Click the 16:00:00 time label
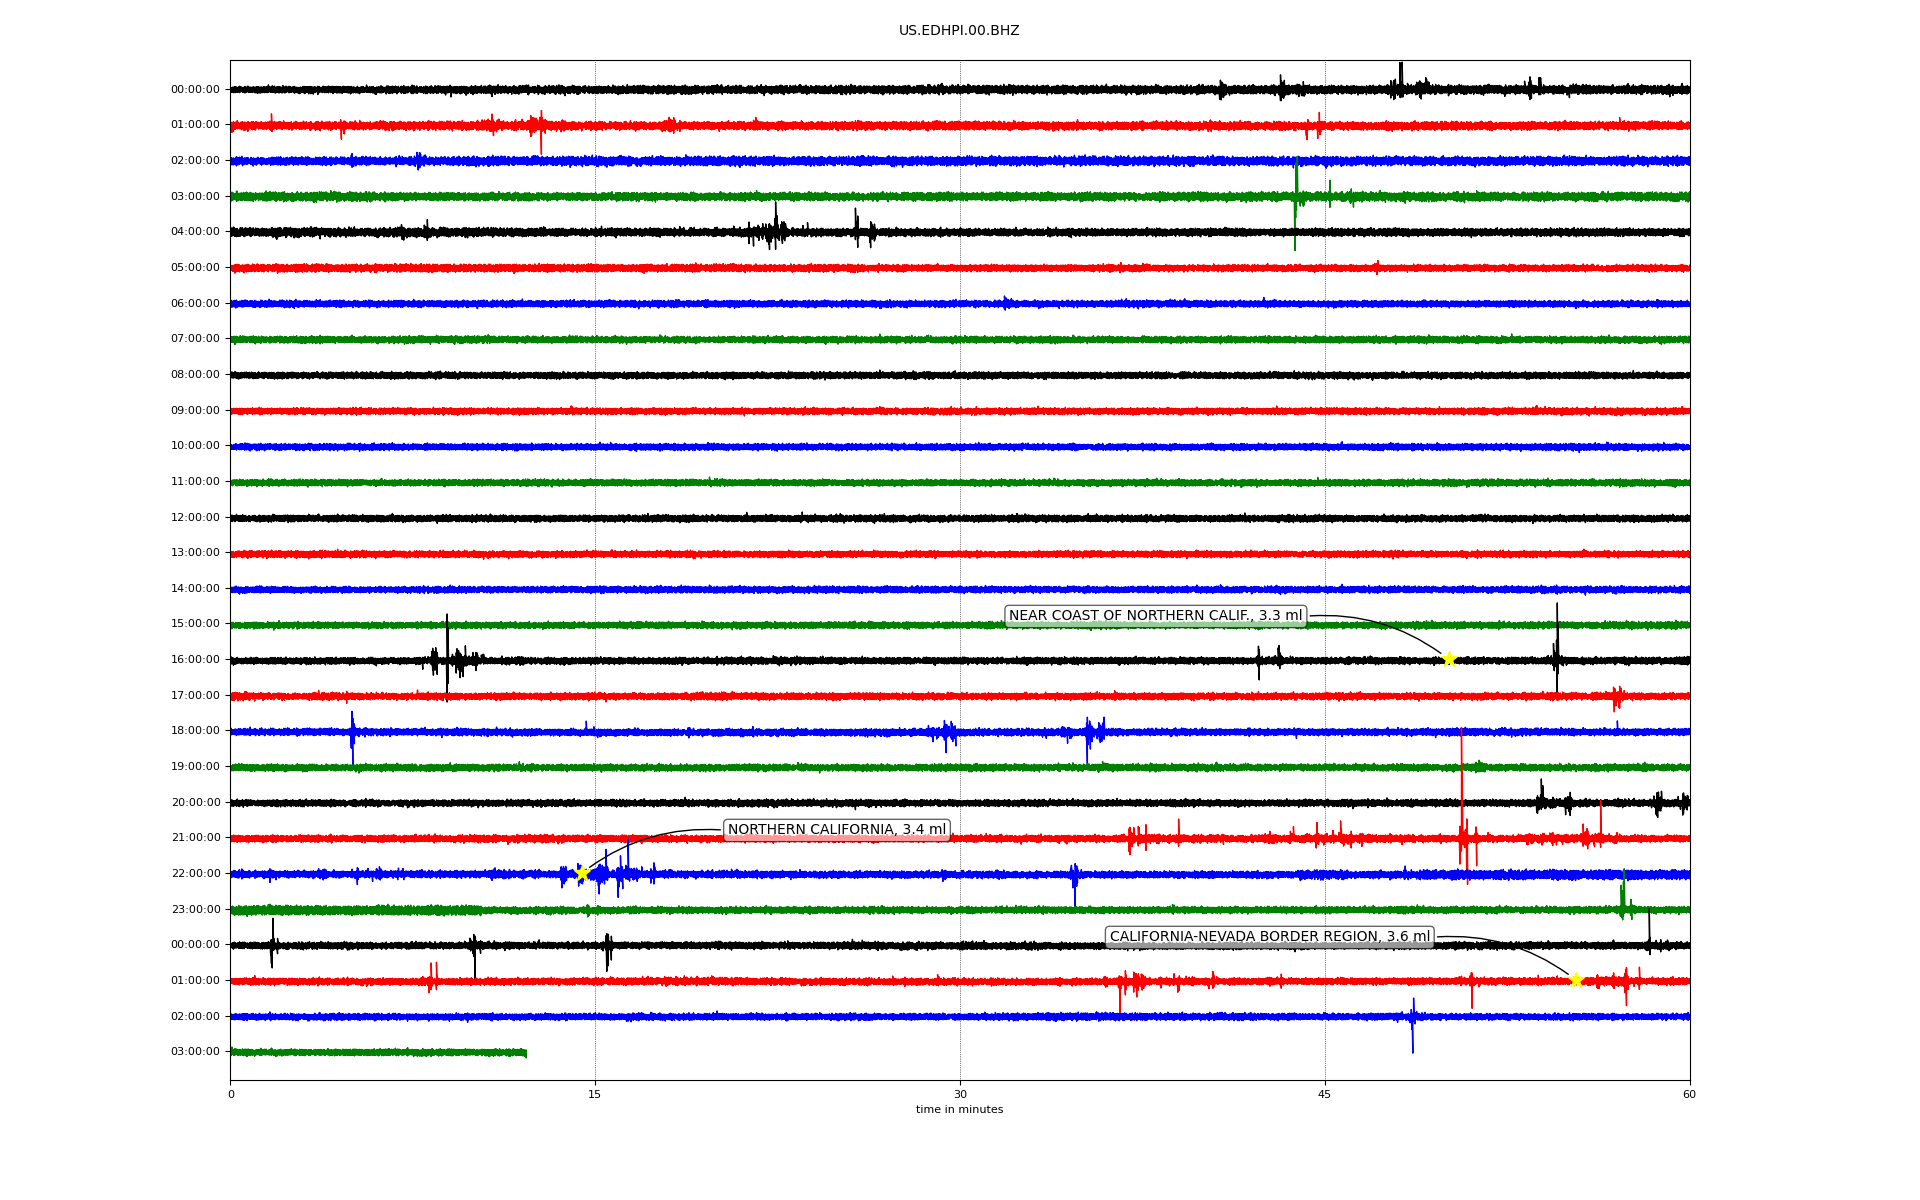 [x=195, y=660]
